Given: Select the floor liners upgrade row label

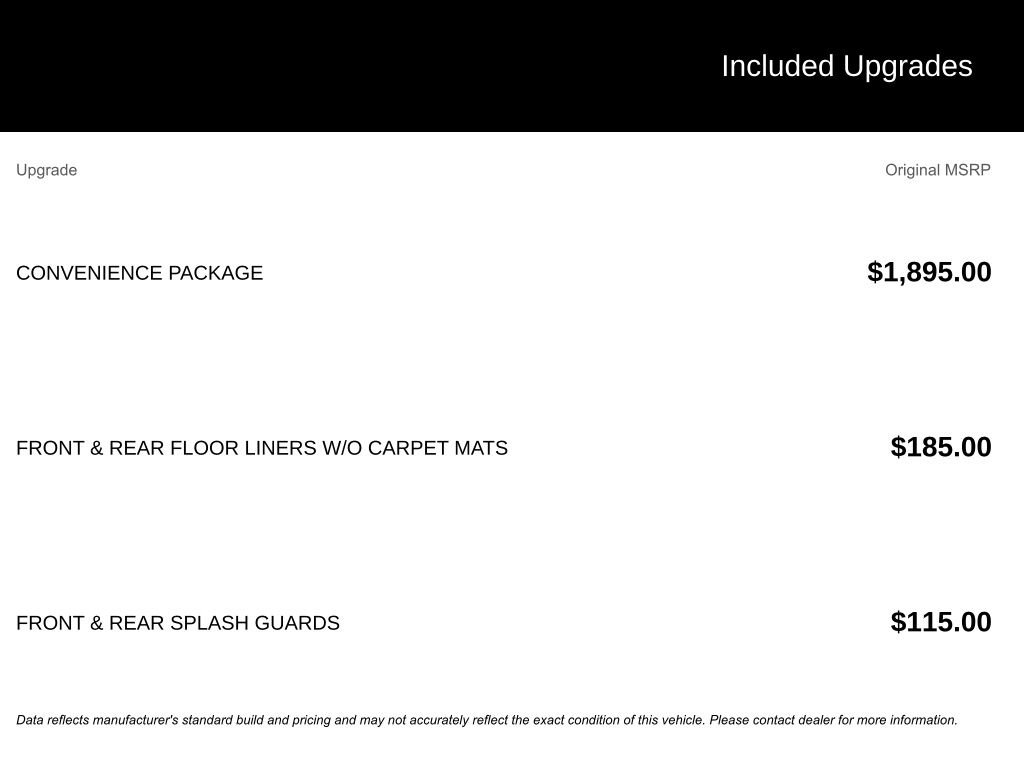Looking at the screenshot, I should [x=261, y=448].
